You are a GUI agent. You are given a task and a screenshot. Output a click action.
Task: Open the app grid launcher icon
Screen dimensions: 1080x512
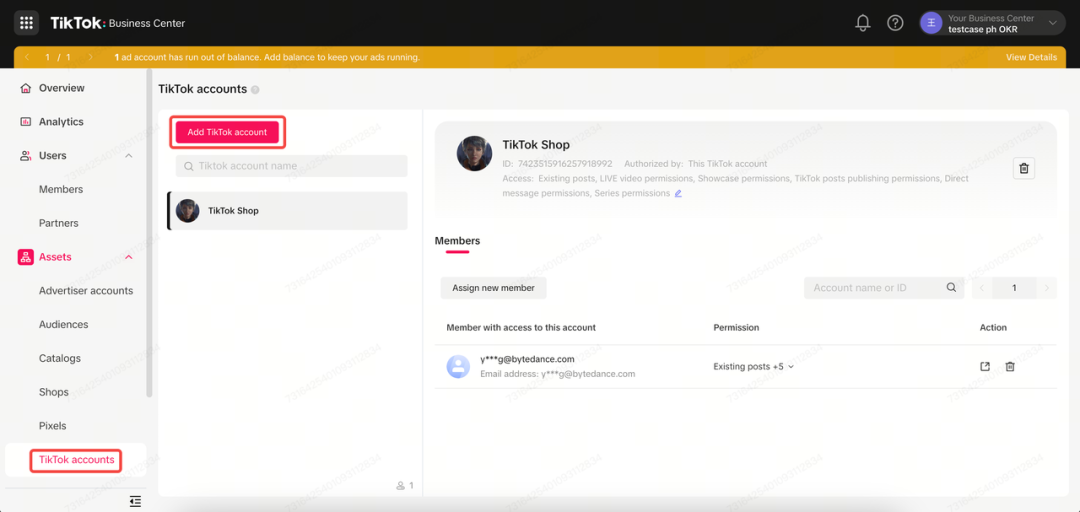pos(26,23)
